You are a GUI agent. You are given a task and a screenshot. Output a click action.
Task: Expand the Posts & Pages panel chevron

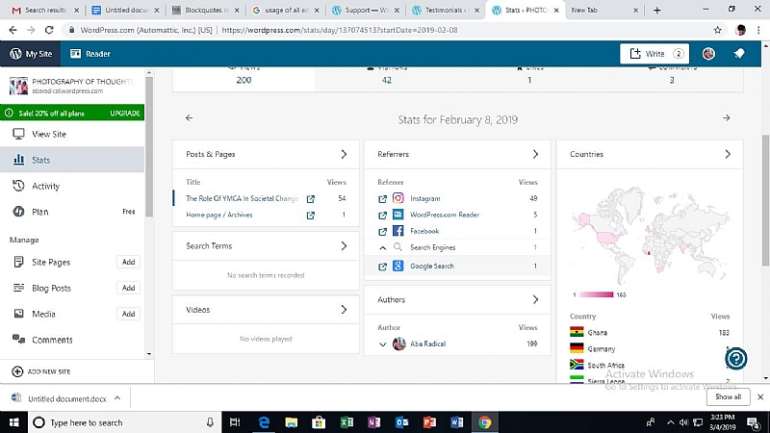click(344, 154)
